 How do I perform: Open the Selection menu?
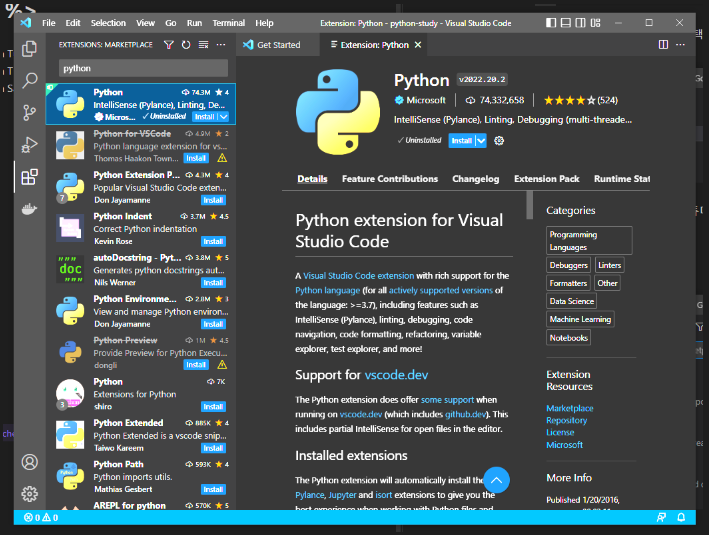click(x=108, y=23)
